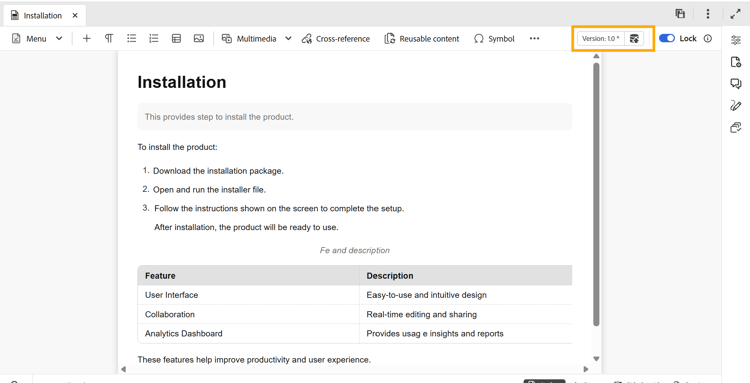
Task: Insert a Cross-reference
Action: 336,39
